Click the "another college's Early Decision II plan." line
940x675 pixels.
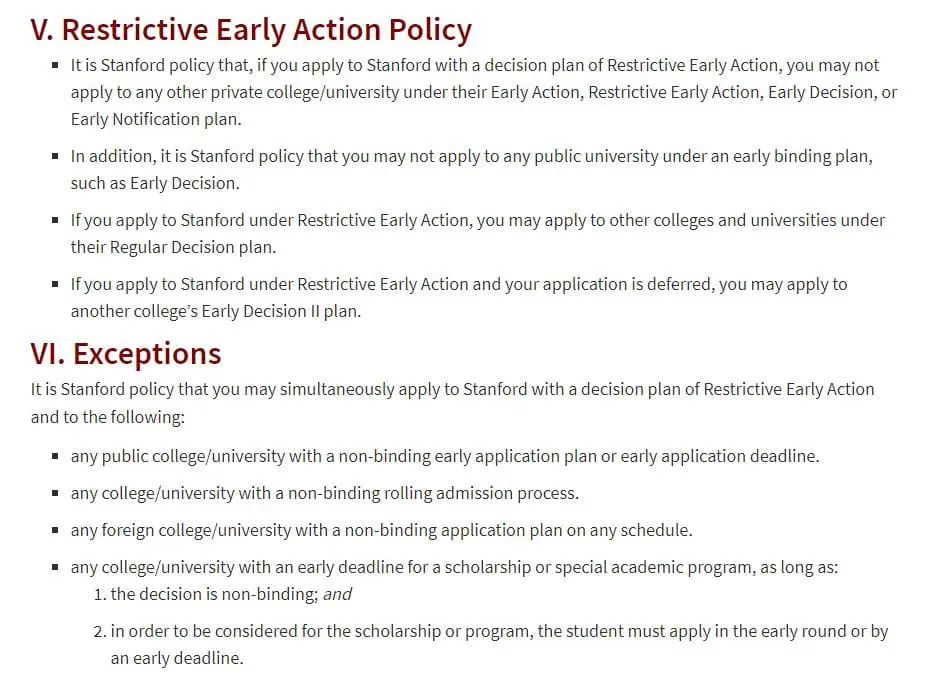coord(215,311)
